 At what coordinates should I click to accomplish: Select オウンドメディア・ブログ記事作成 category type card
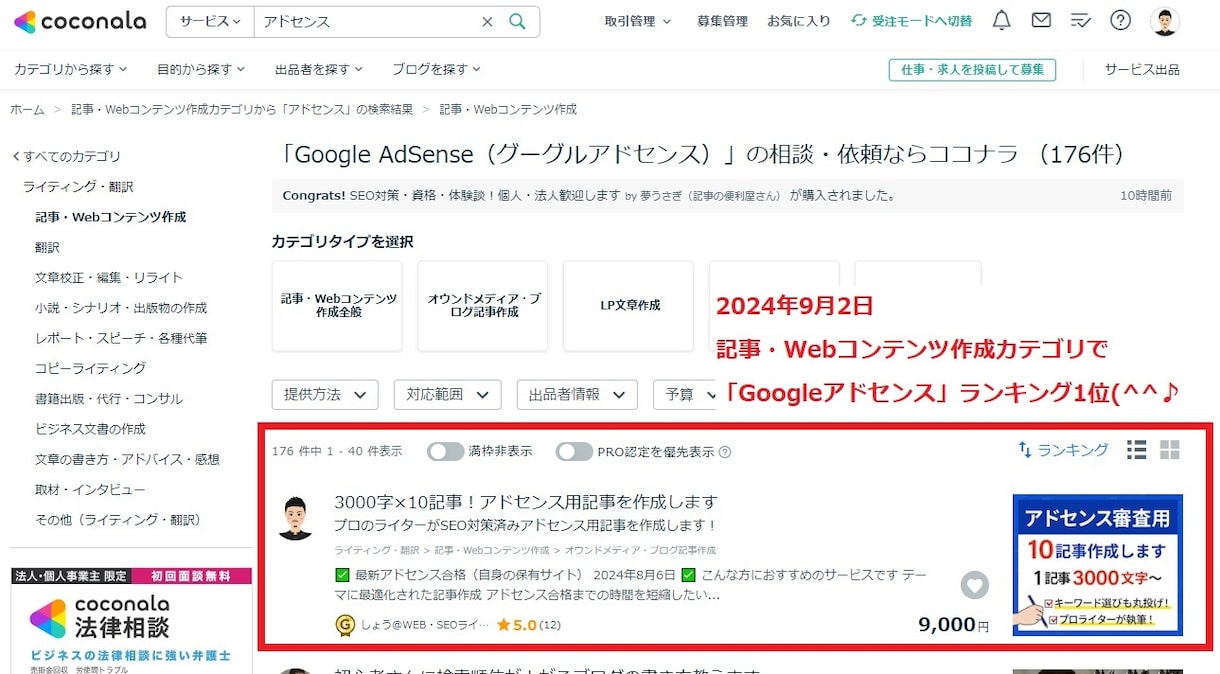coord(483,306)
